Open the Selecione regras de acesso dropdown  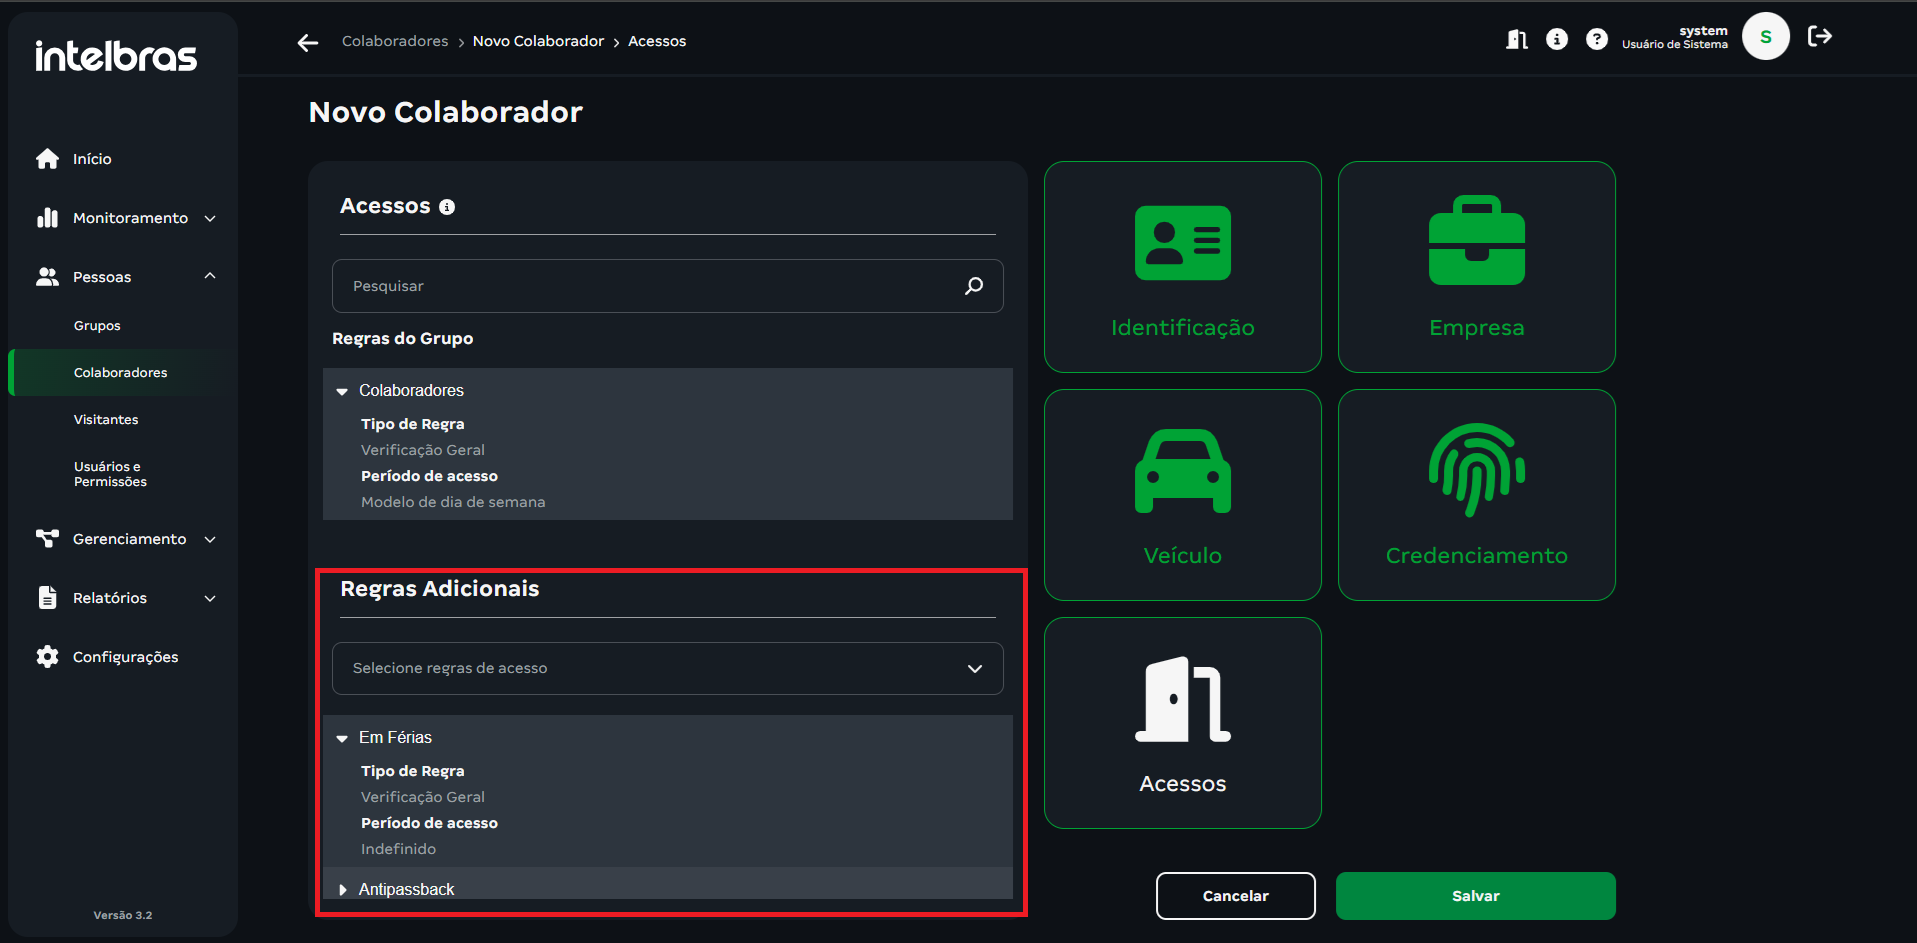click(667, 668)
